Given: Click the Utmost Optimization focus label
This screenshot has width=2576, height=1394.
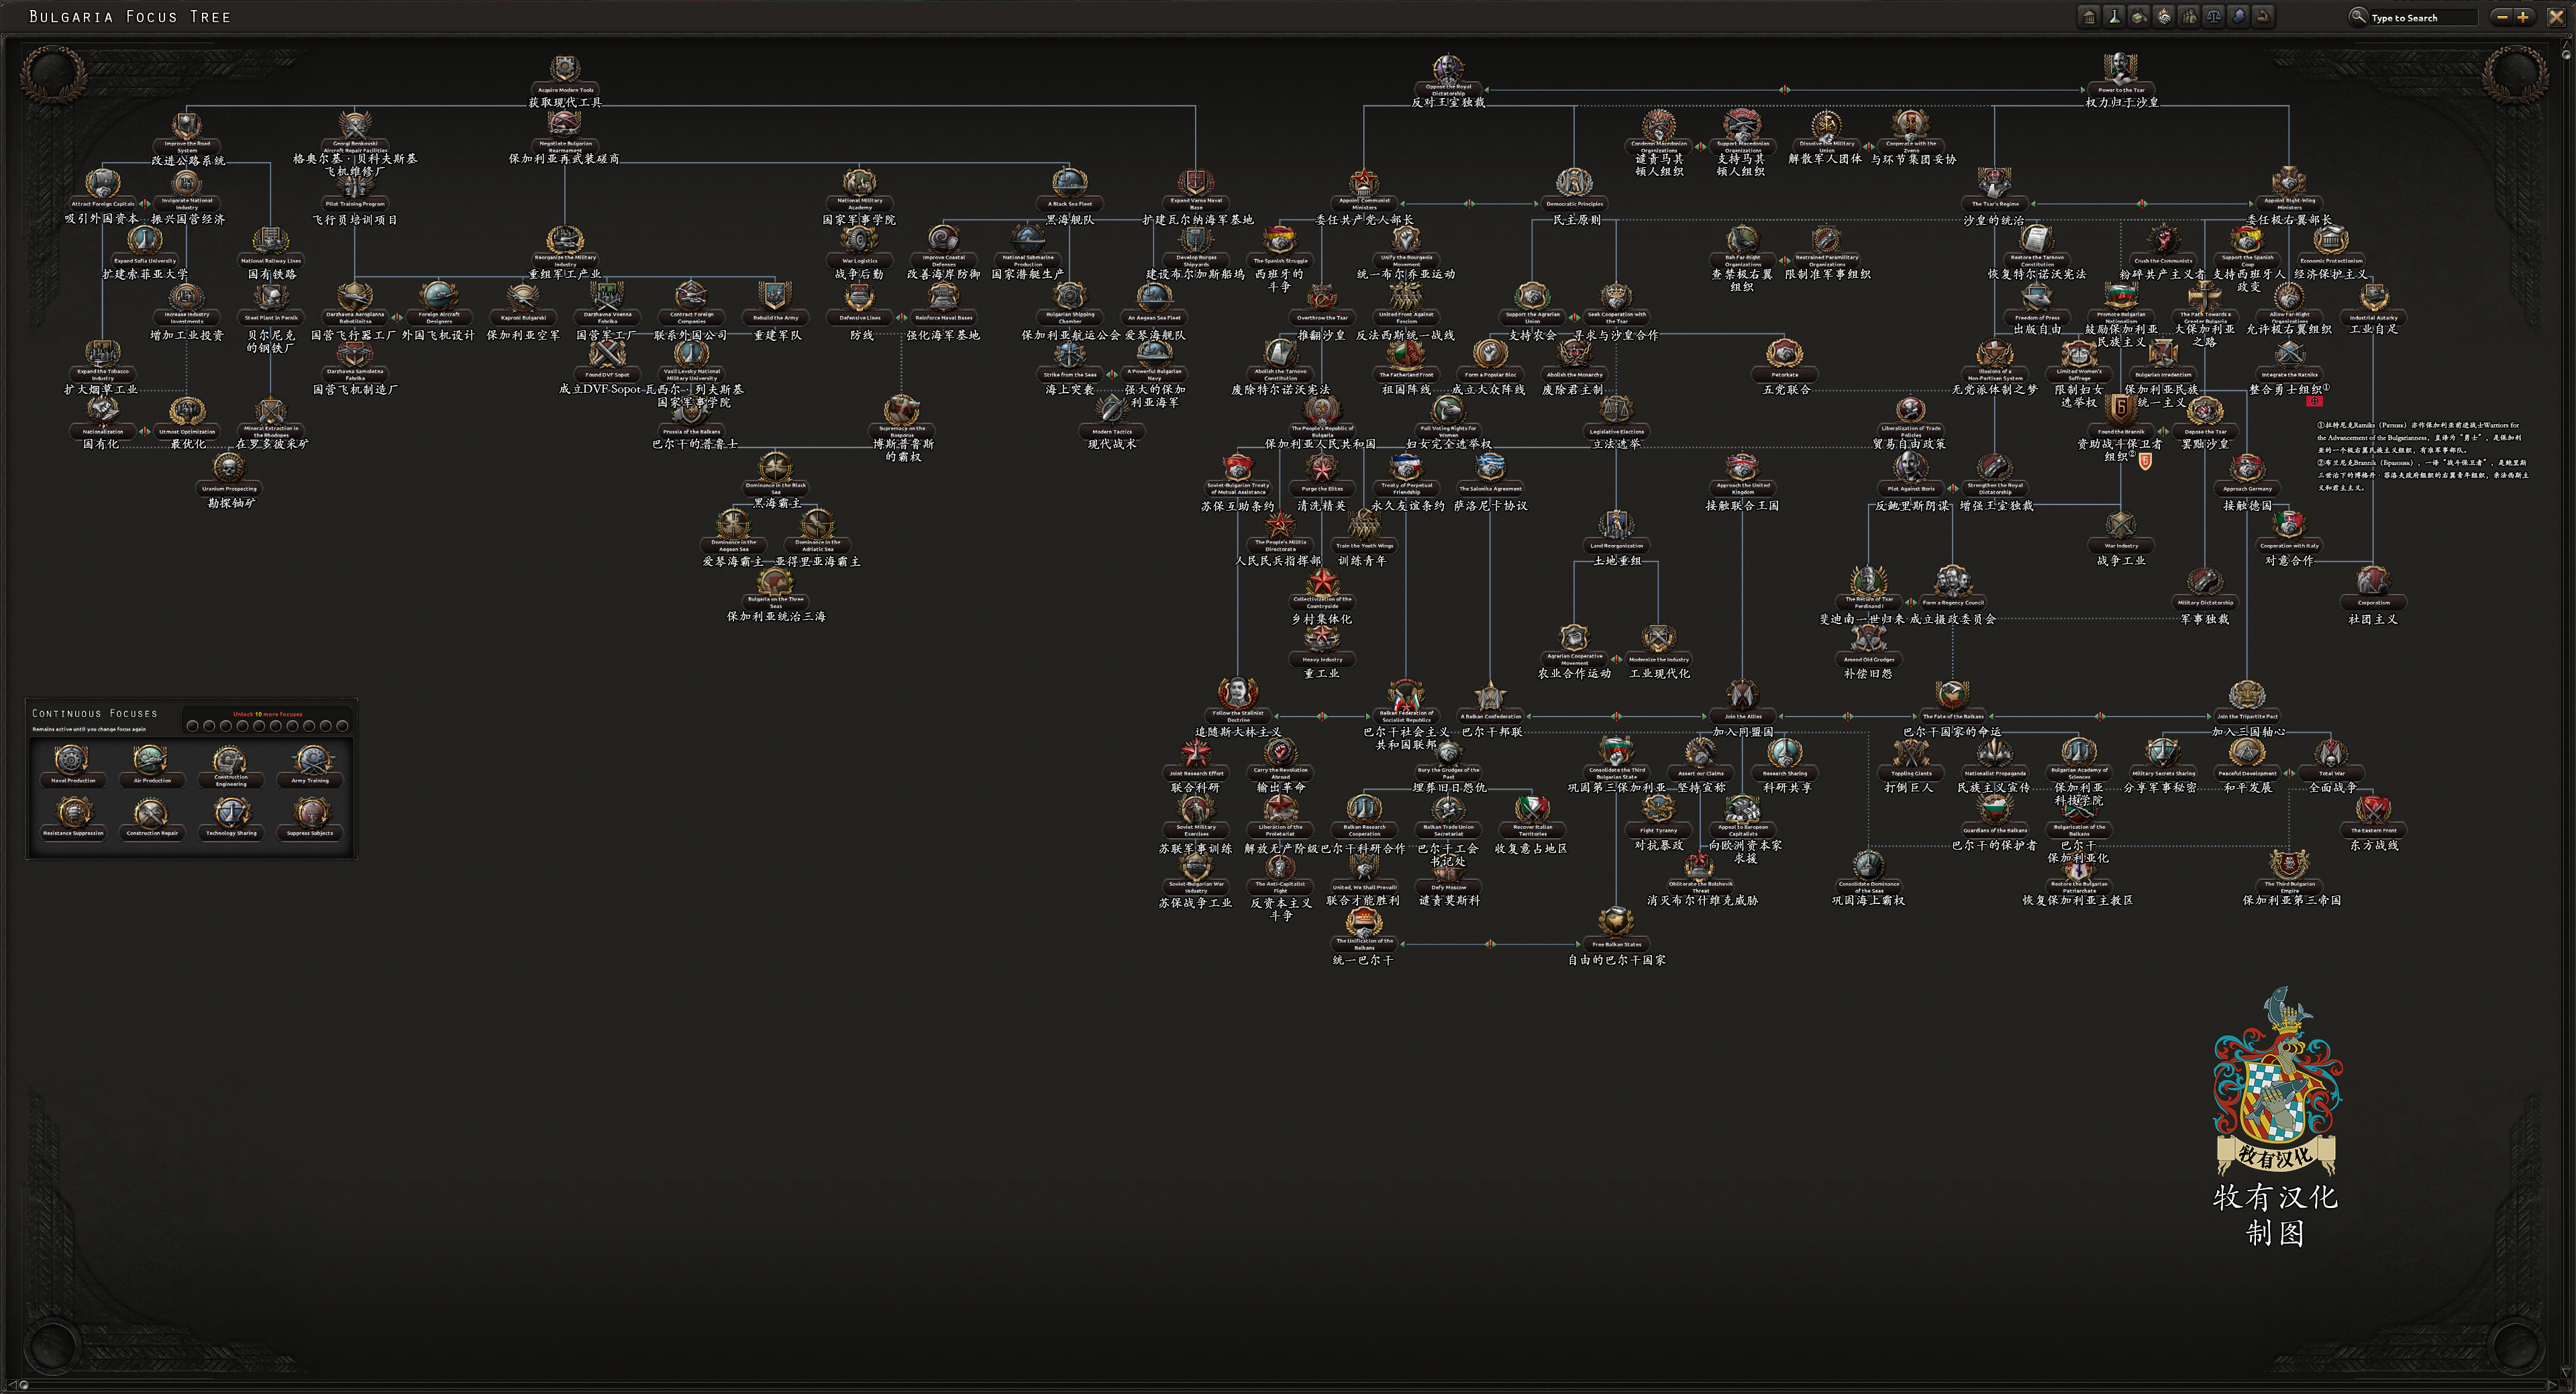Looking at the screenshot, I should coord(187,432).
